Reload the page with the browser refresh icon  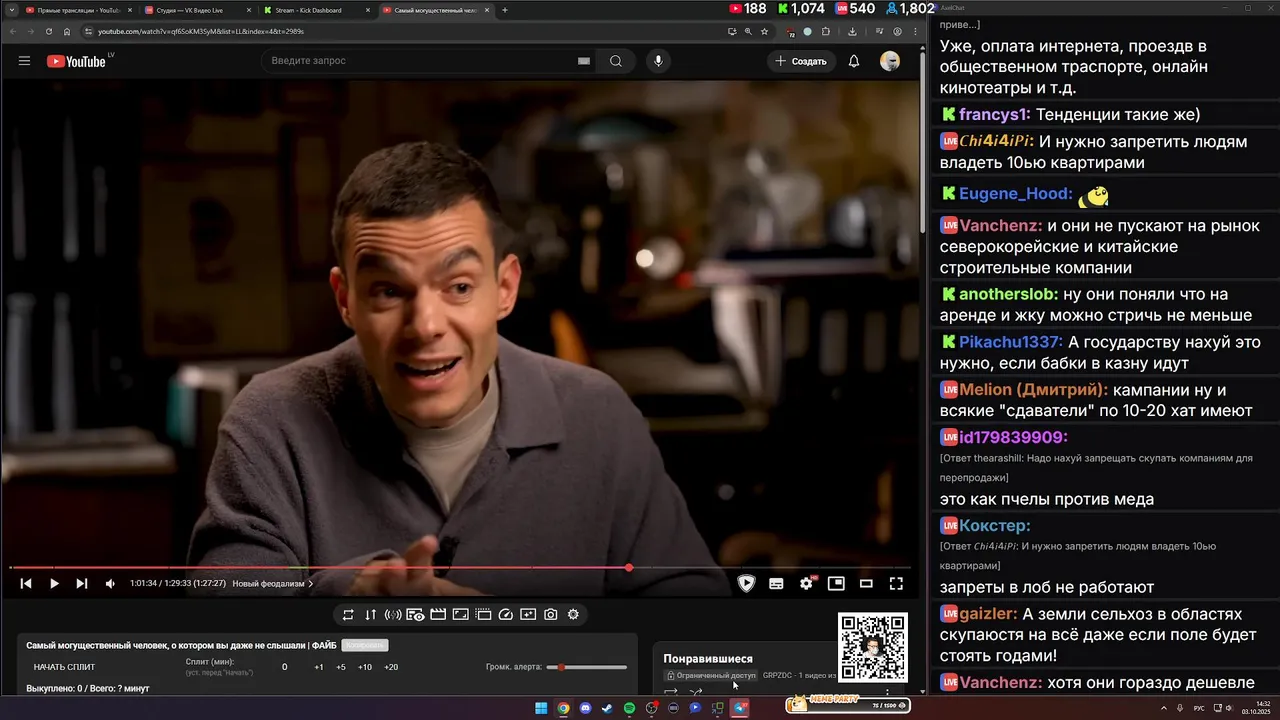(49, 31)
